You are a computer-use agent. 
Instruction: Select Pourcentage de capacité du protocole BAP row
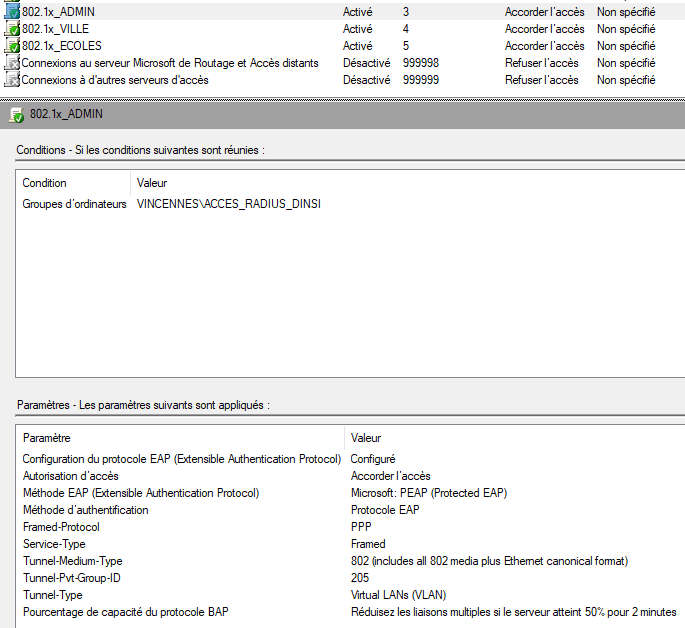(x=350, y=612)
